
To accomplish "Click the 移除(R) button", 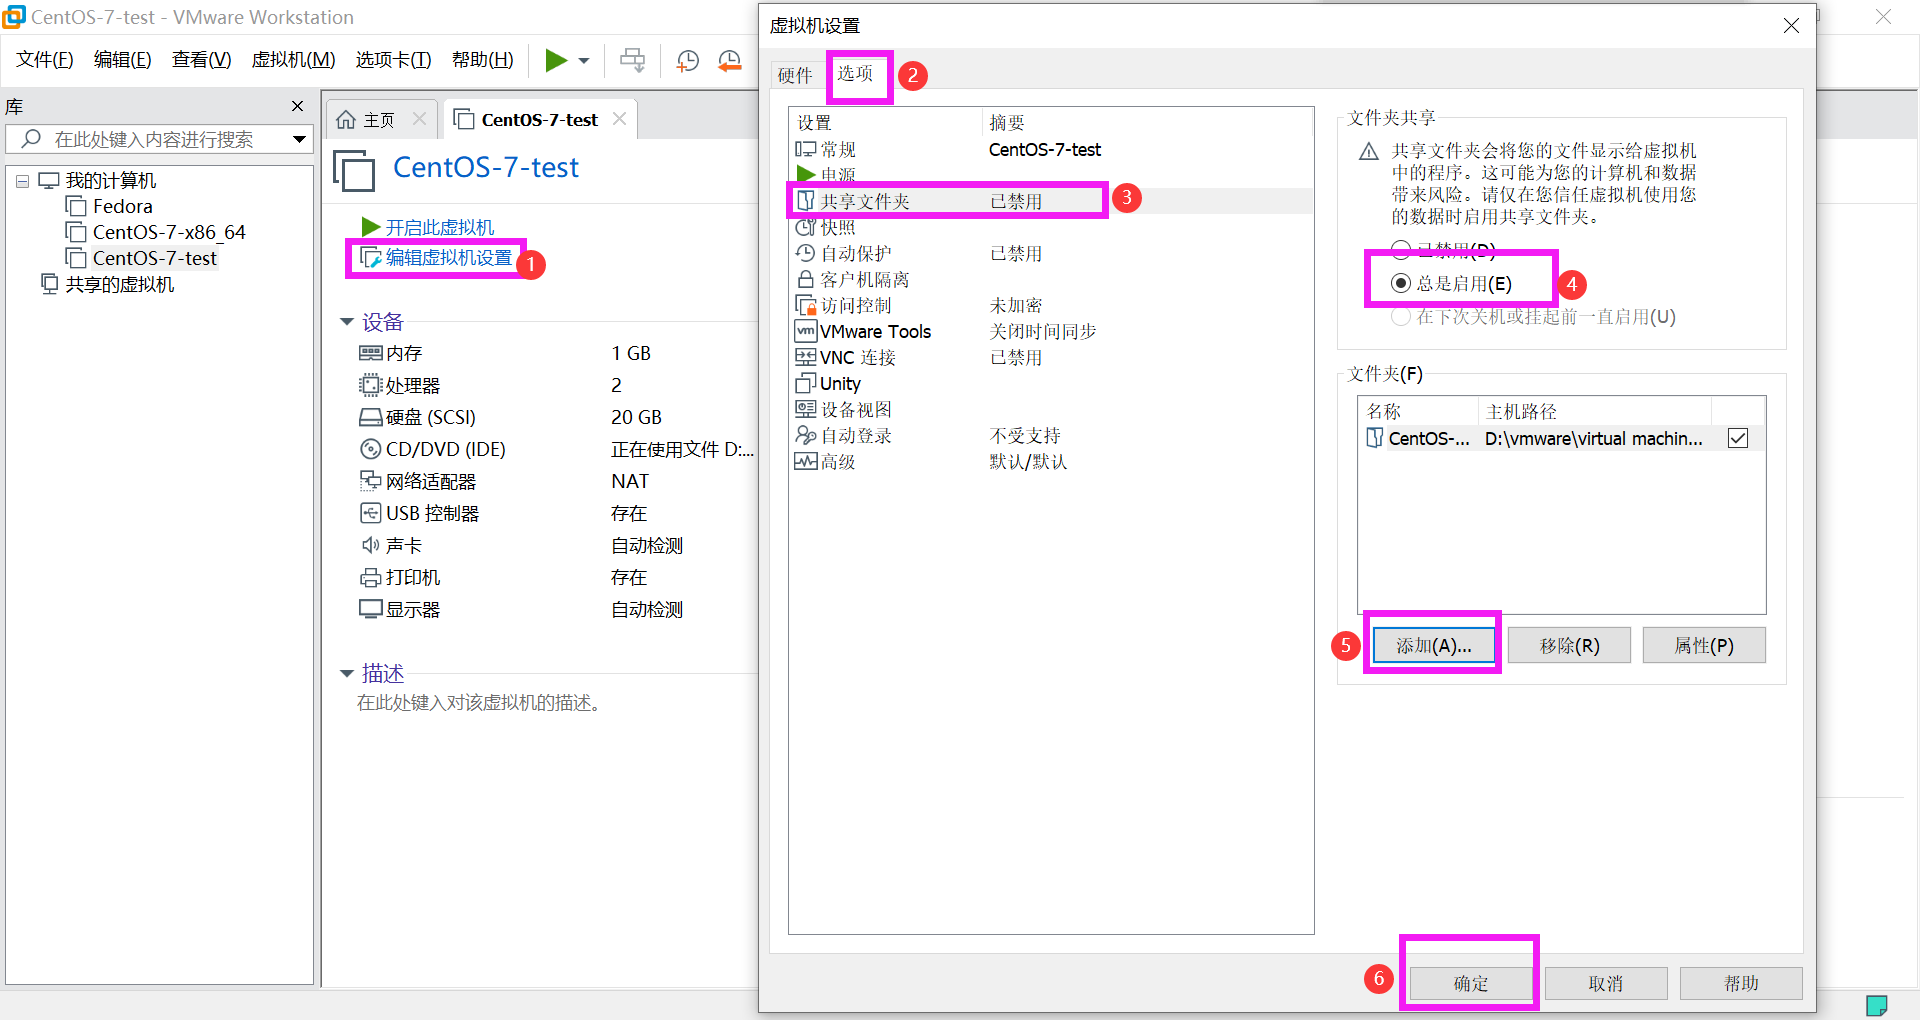I will 1569,646.
